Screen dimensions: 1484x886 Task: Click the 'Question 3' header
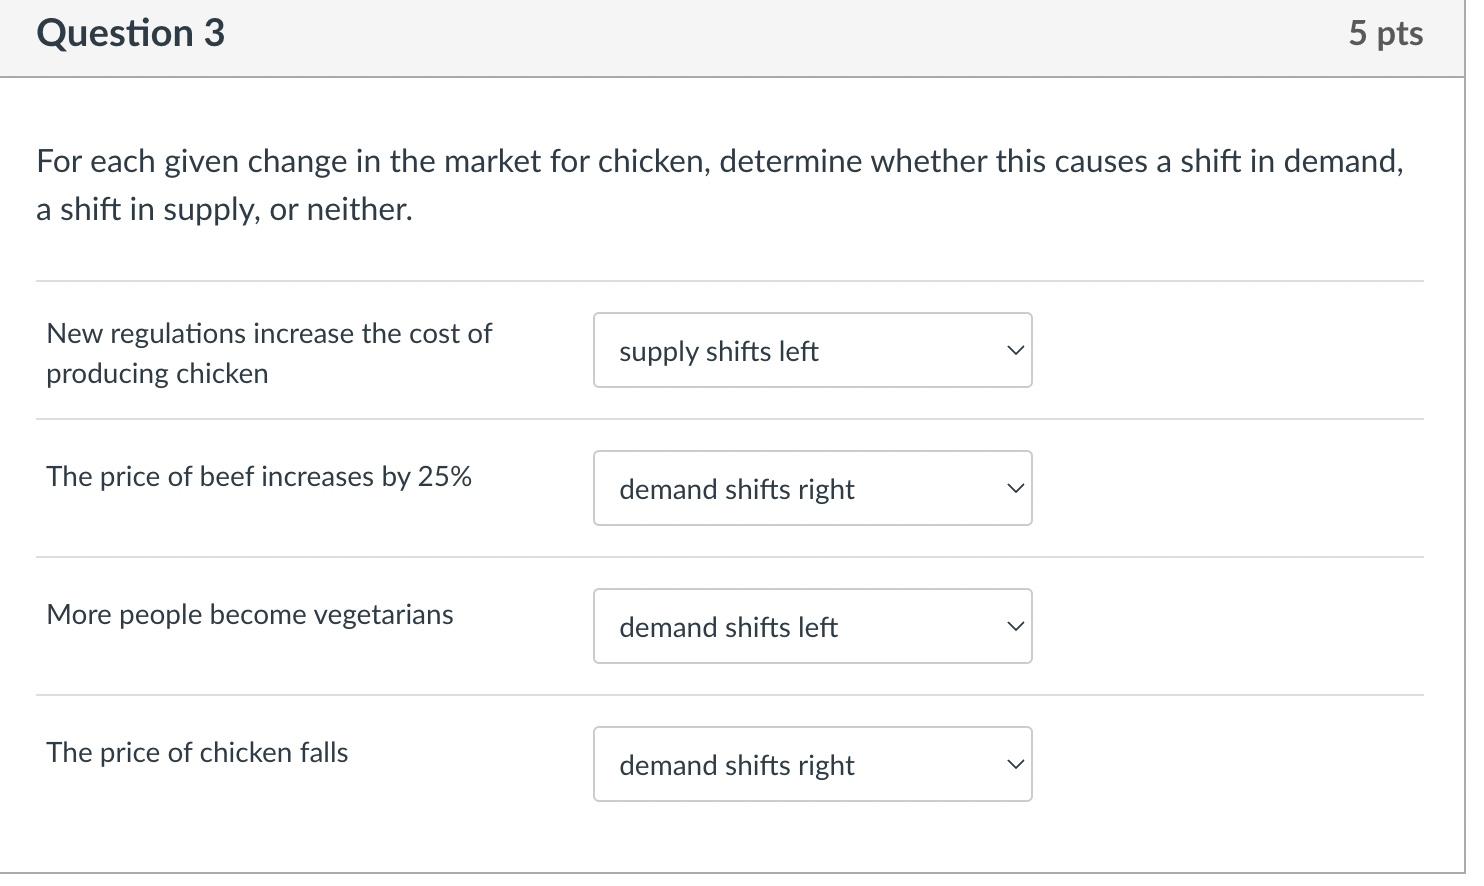[x=128, y=33]
